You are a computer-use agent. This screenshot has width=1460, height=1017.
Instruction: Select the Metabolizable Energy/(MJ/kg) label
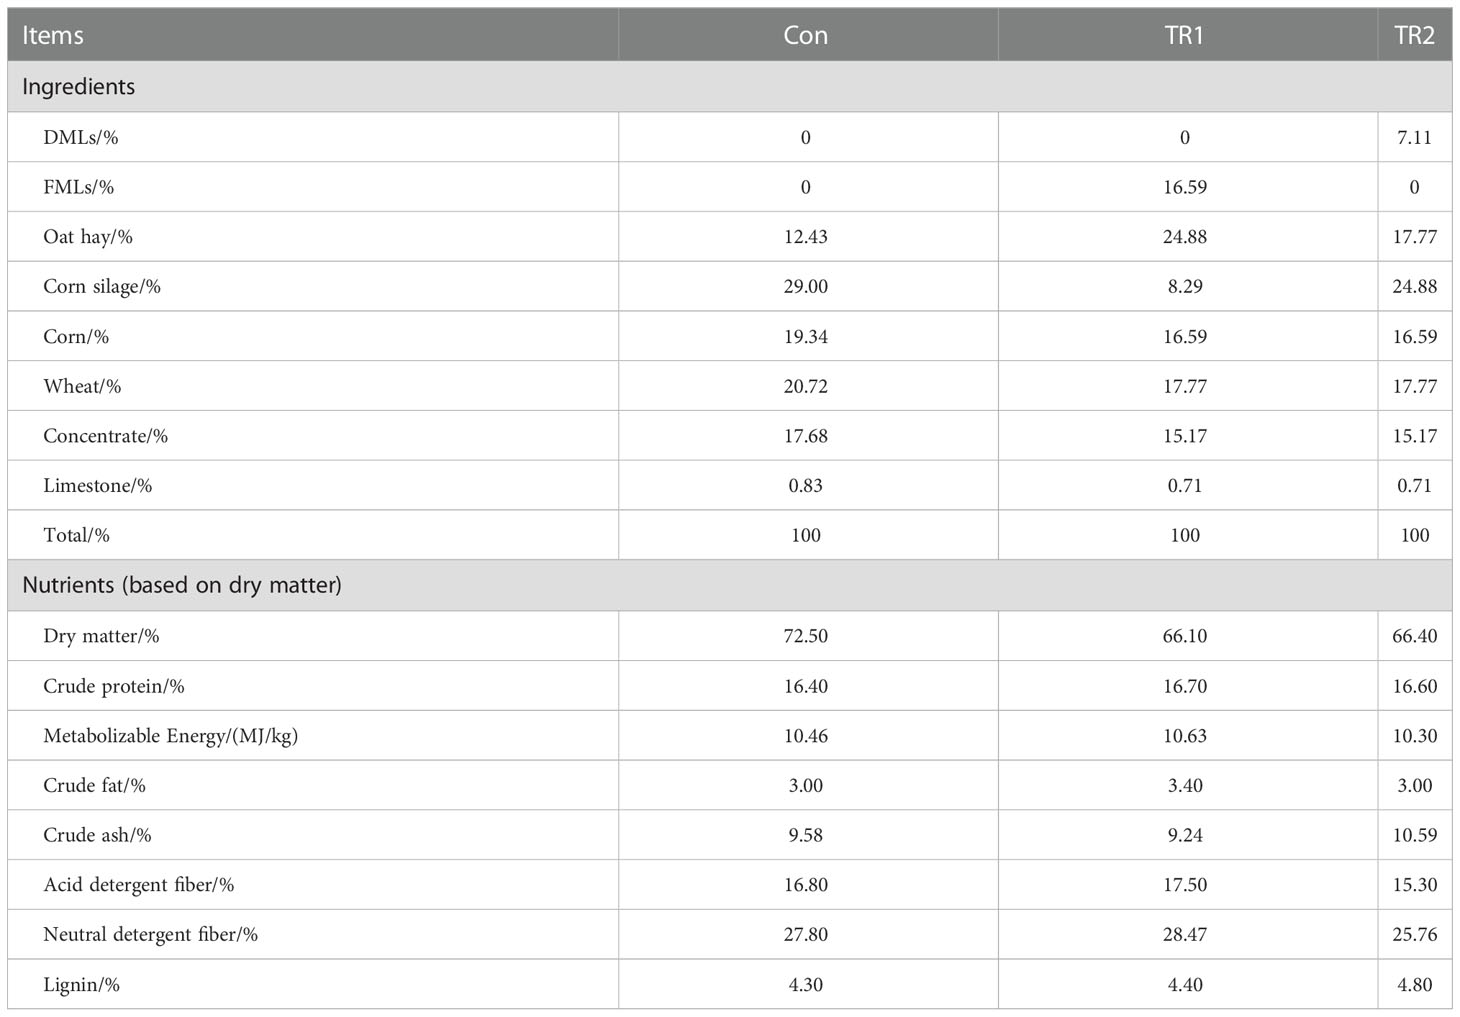(x=171, y=736)
